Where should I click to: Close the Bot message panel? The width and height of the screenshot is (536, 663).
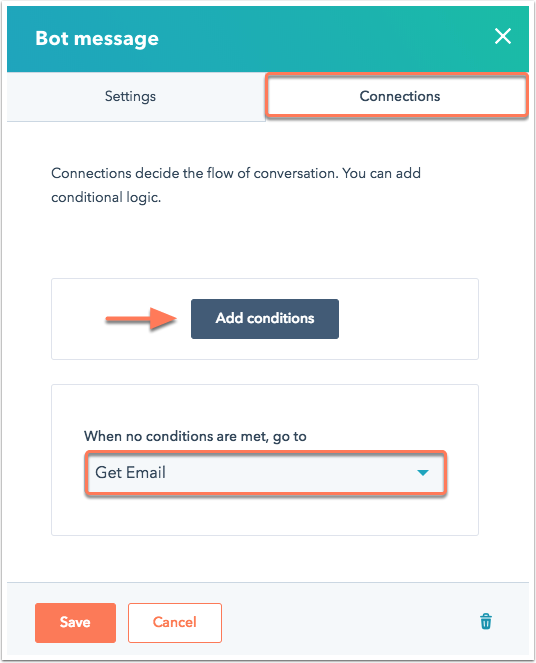click(503, 36)
